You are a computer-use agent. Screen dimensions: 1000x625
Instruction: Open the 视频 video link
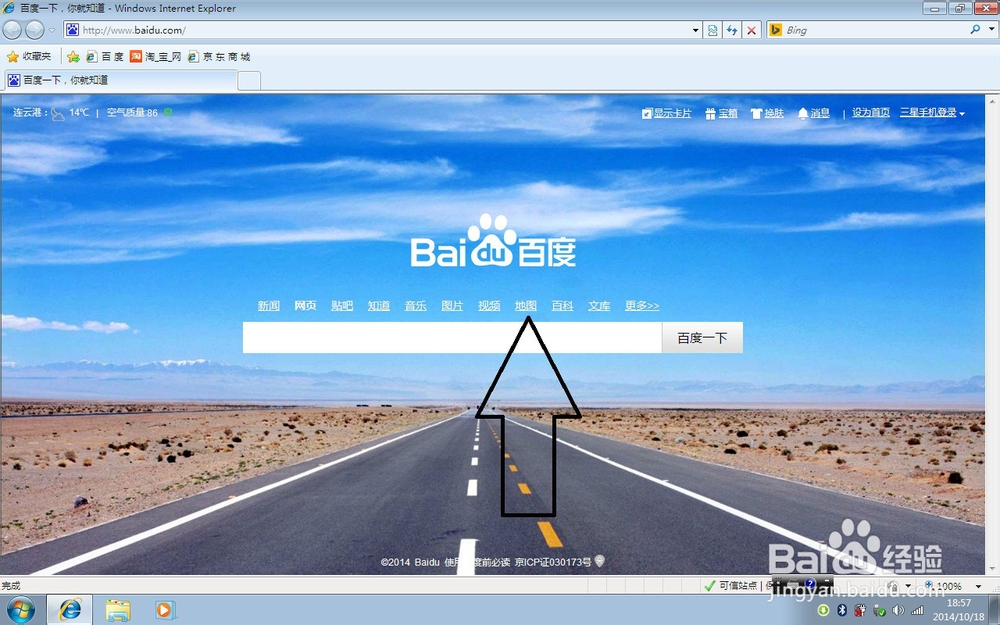489,305
